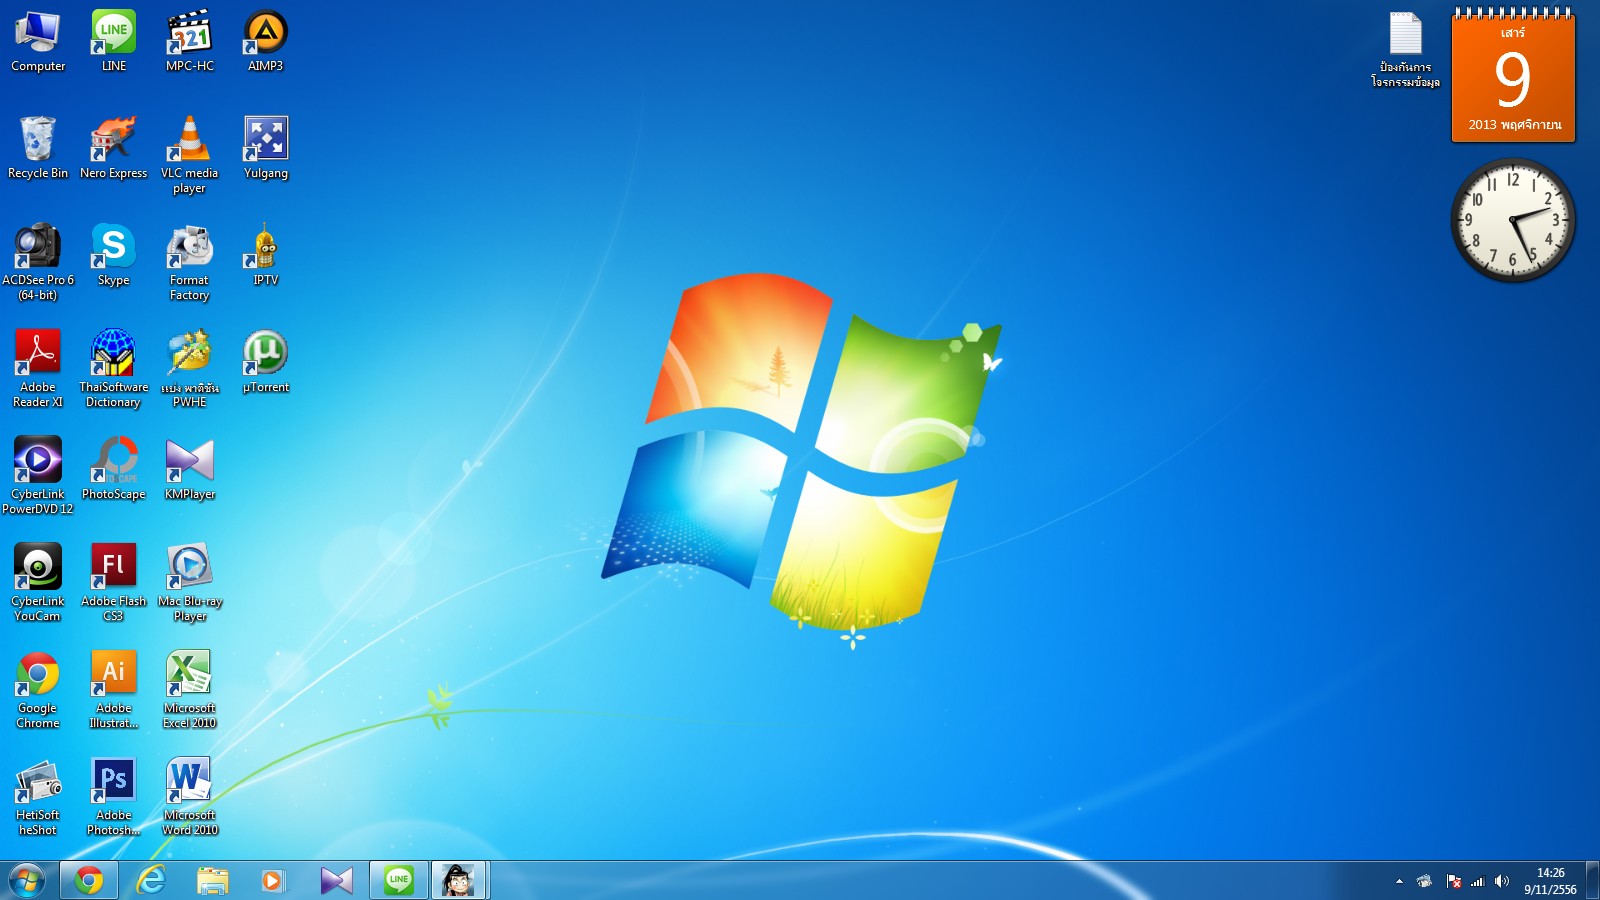Select the CyberLink PowerDVD 12 shortcut
The width and height of the screenshot is (1600, 900).
pos(38,476)
